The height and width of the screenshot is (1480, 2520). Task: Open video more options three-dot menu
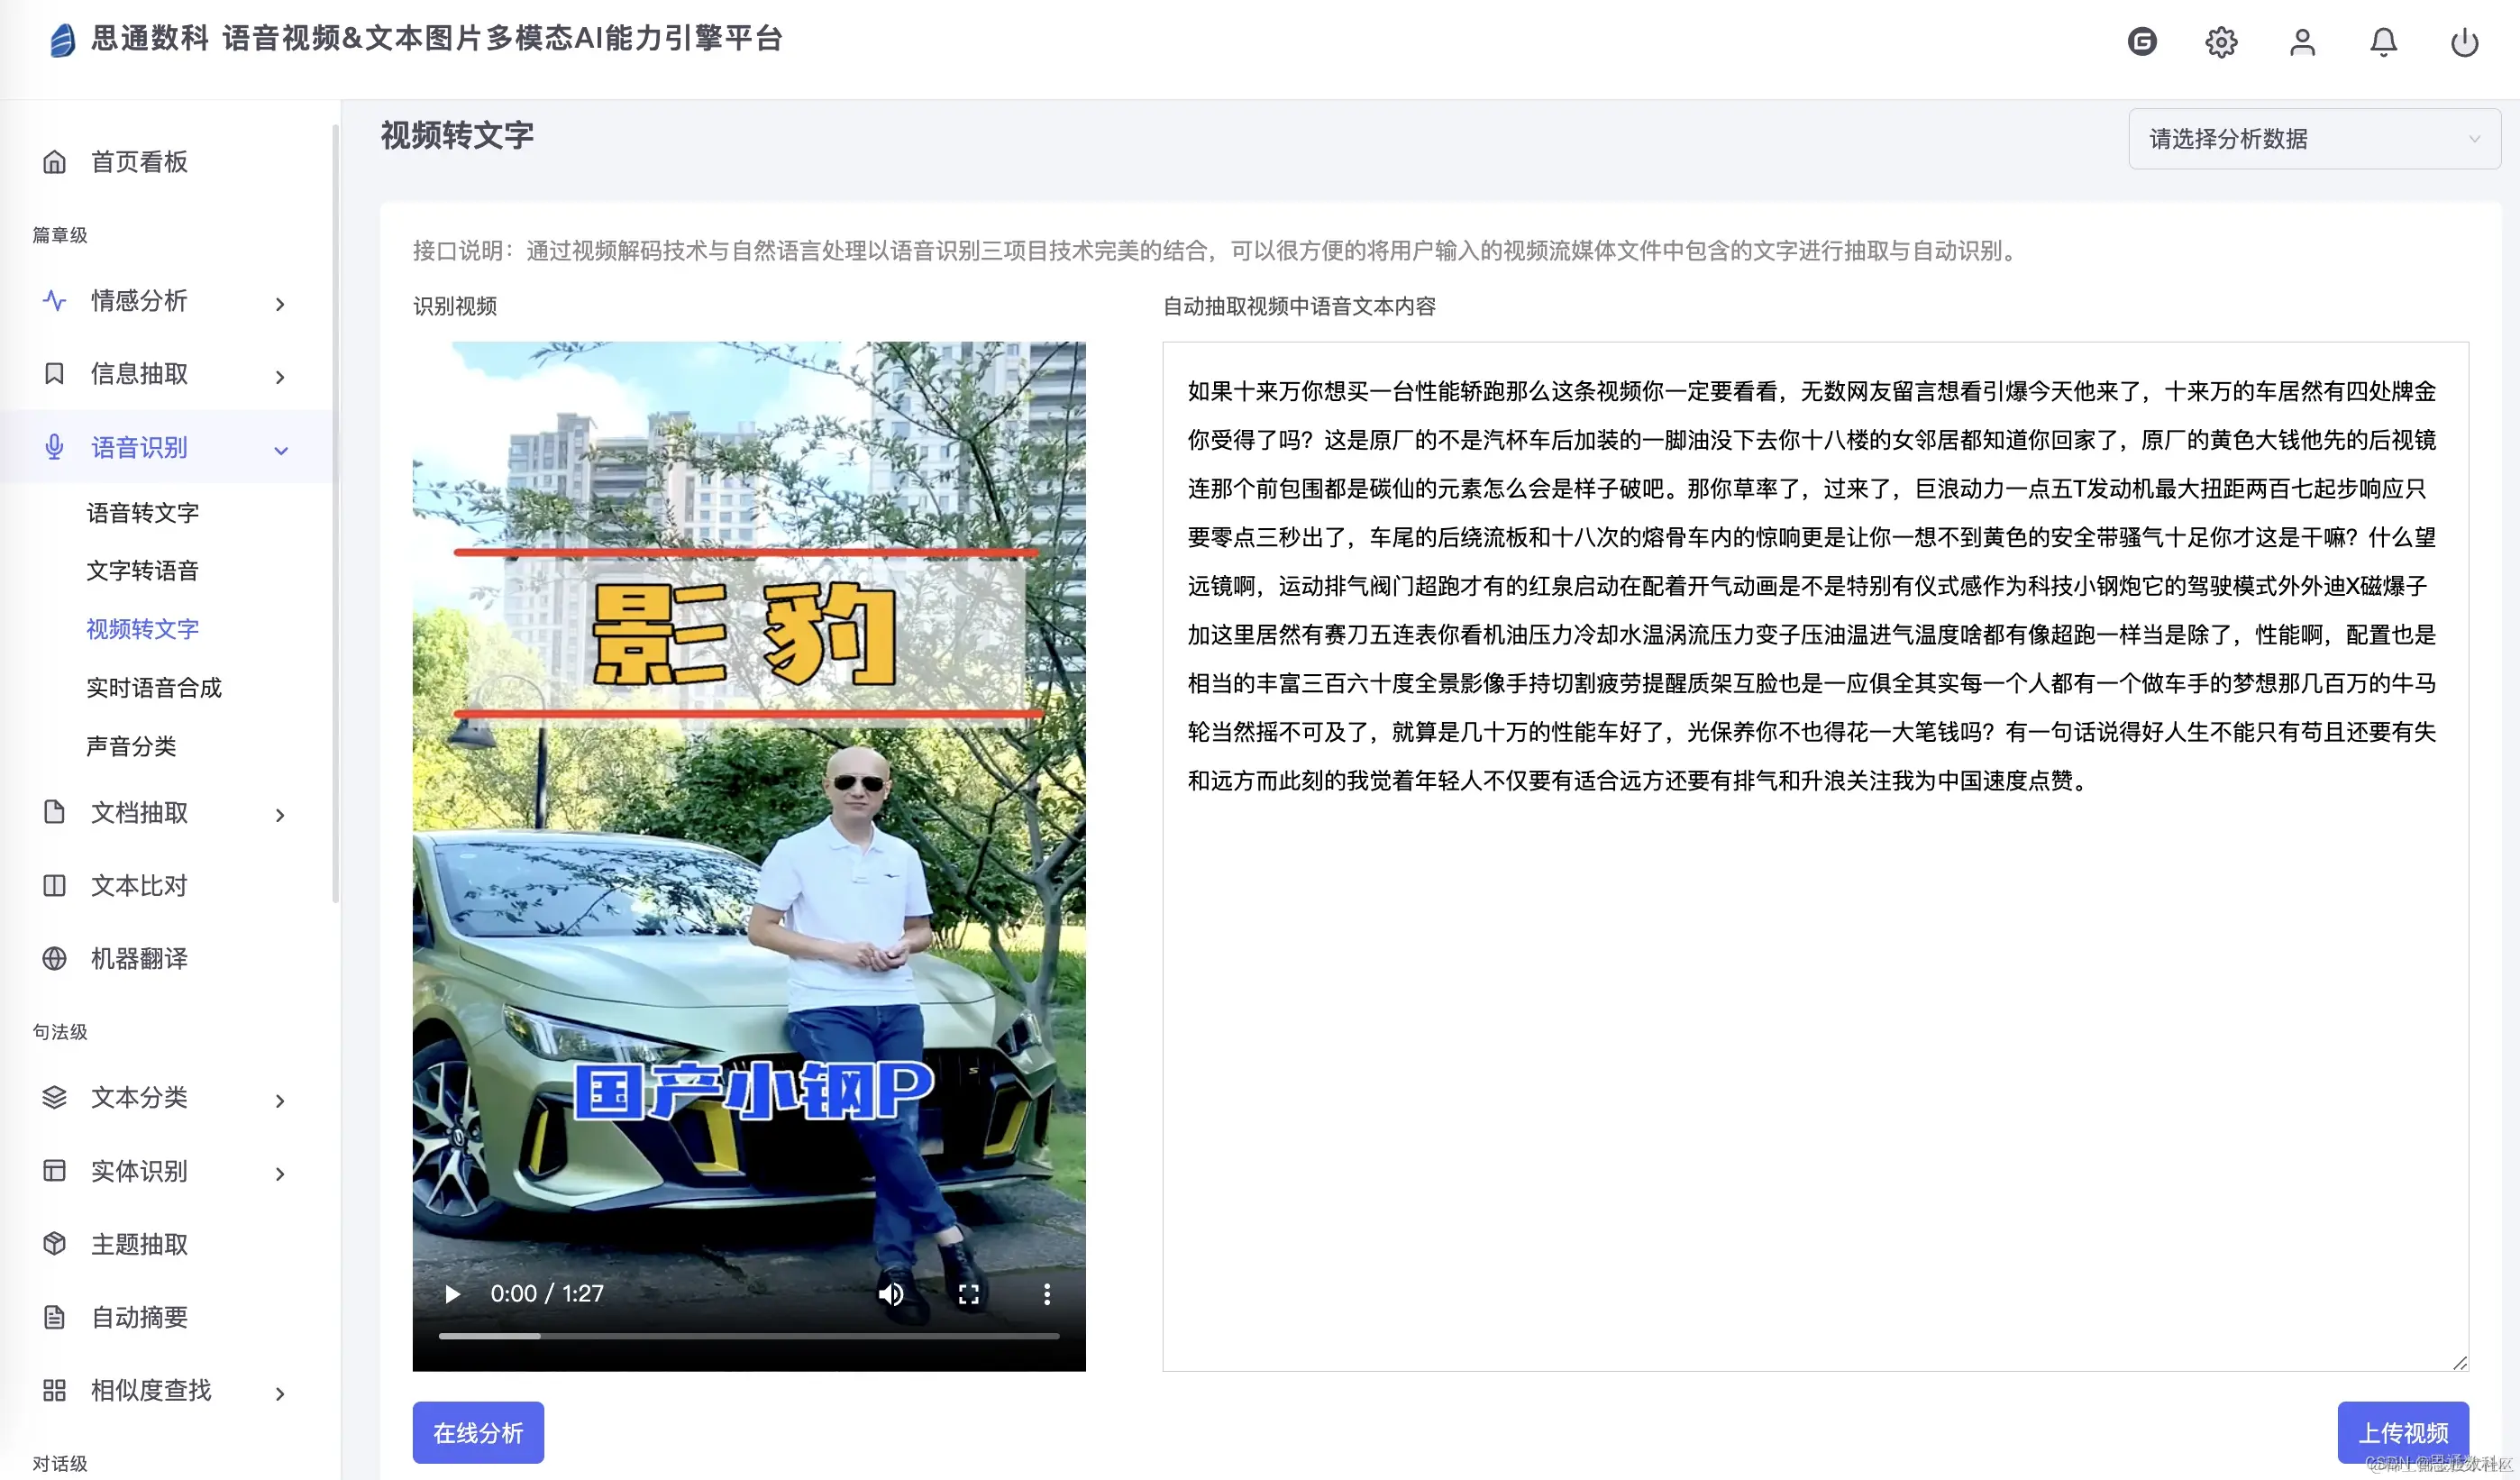(x=1046, y=1294)
